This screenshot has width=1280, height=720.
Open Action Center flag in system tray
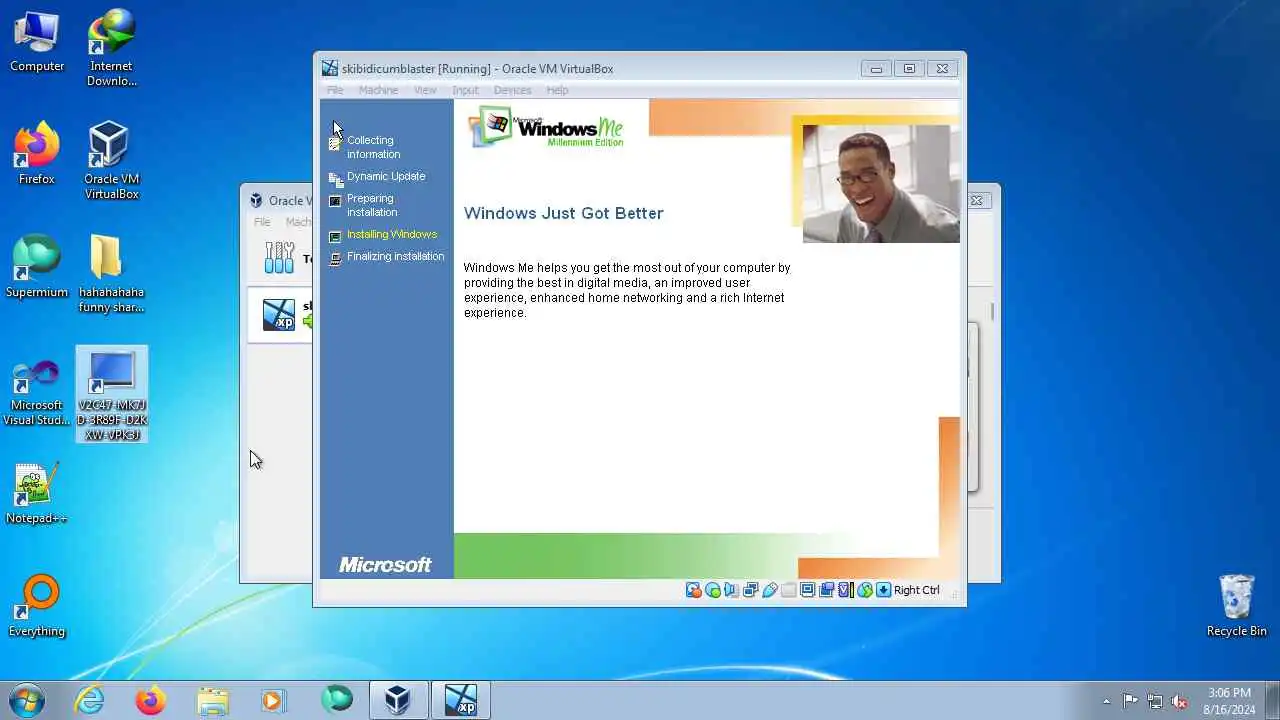click(x=1131, y=701)
